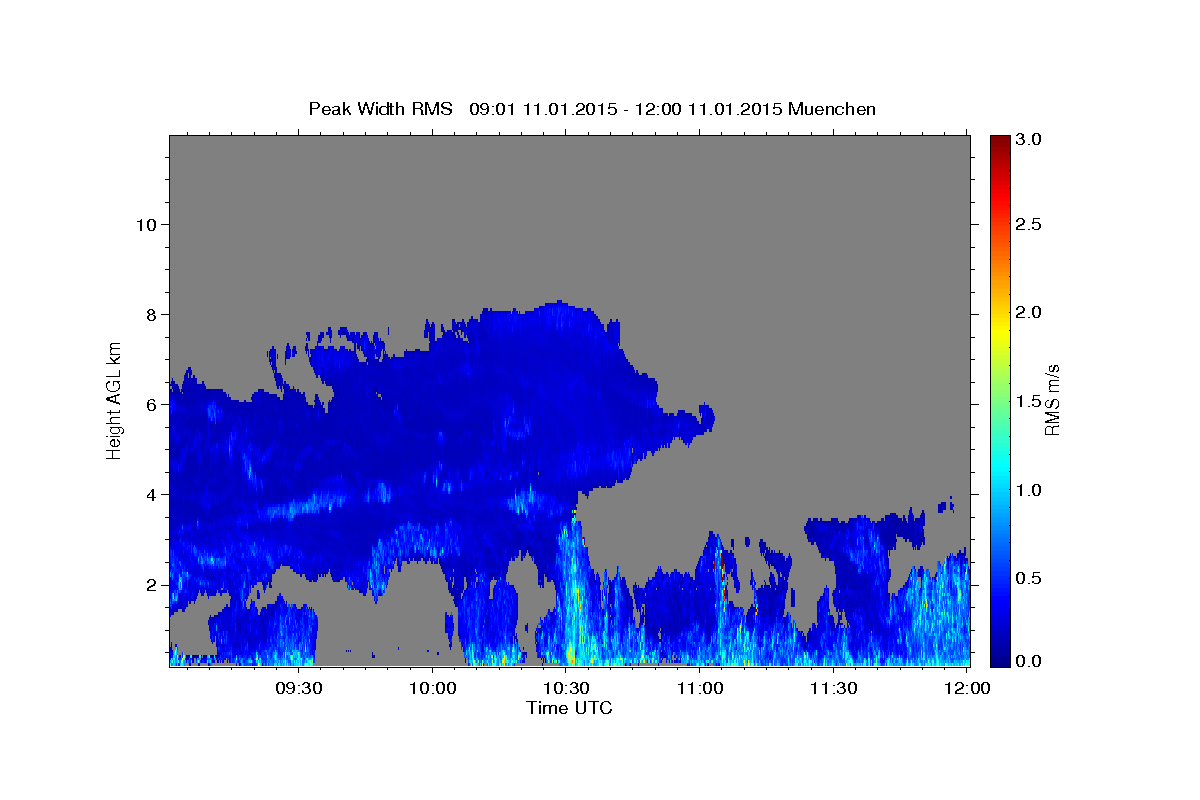Image resolution: width=1200 pixels, height=800 pixels.
Task: Click the colorbar value 0.5
Action: [1030, 578]
